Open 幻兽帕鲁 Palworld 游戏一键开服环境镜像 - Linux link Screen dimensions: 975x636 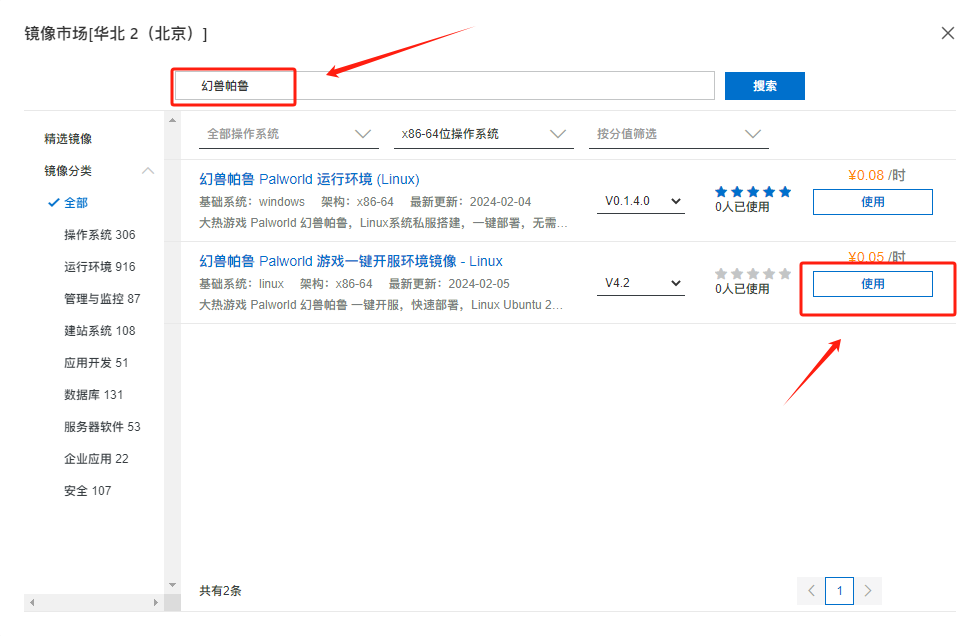tap(351, 261)
